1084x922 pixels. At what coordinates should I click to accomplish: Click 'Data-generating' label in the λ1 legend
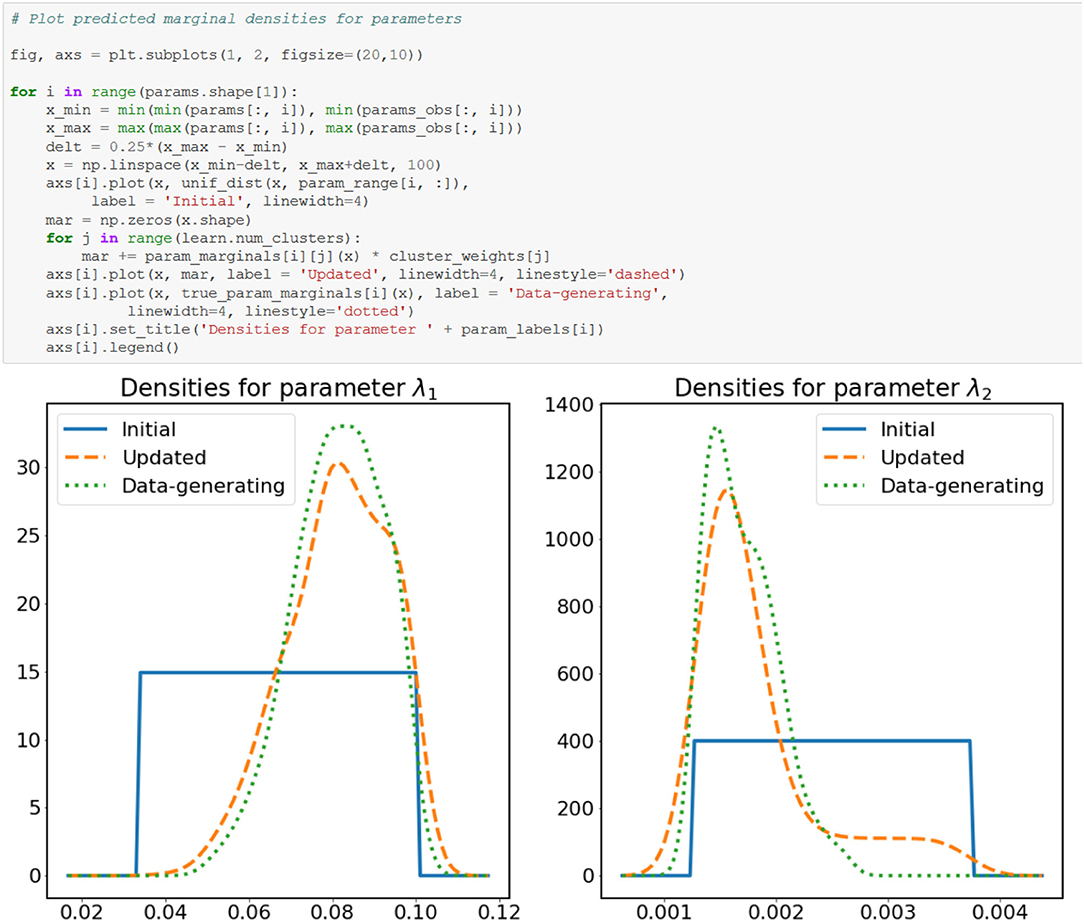[203, 486]
